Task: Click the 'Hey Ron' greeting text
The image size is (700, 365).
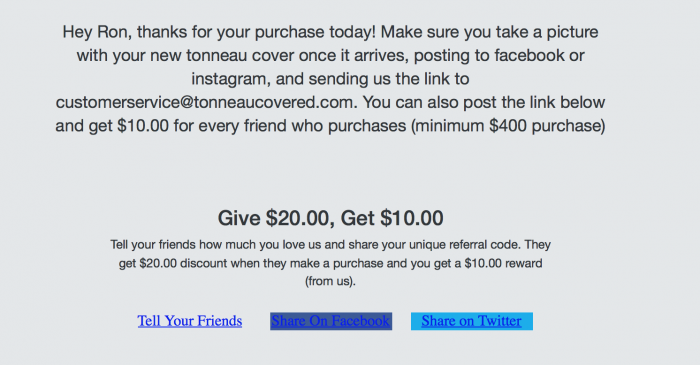Action: pos(96,32)
